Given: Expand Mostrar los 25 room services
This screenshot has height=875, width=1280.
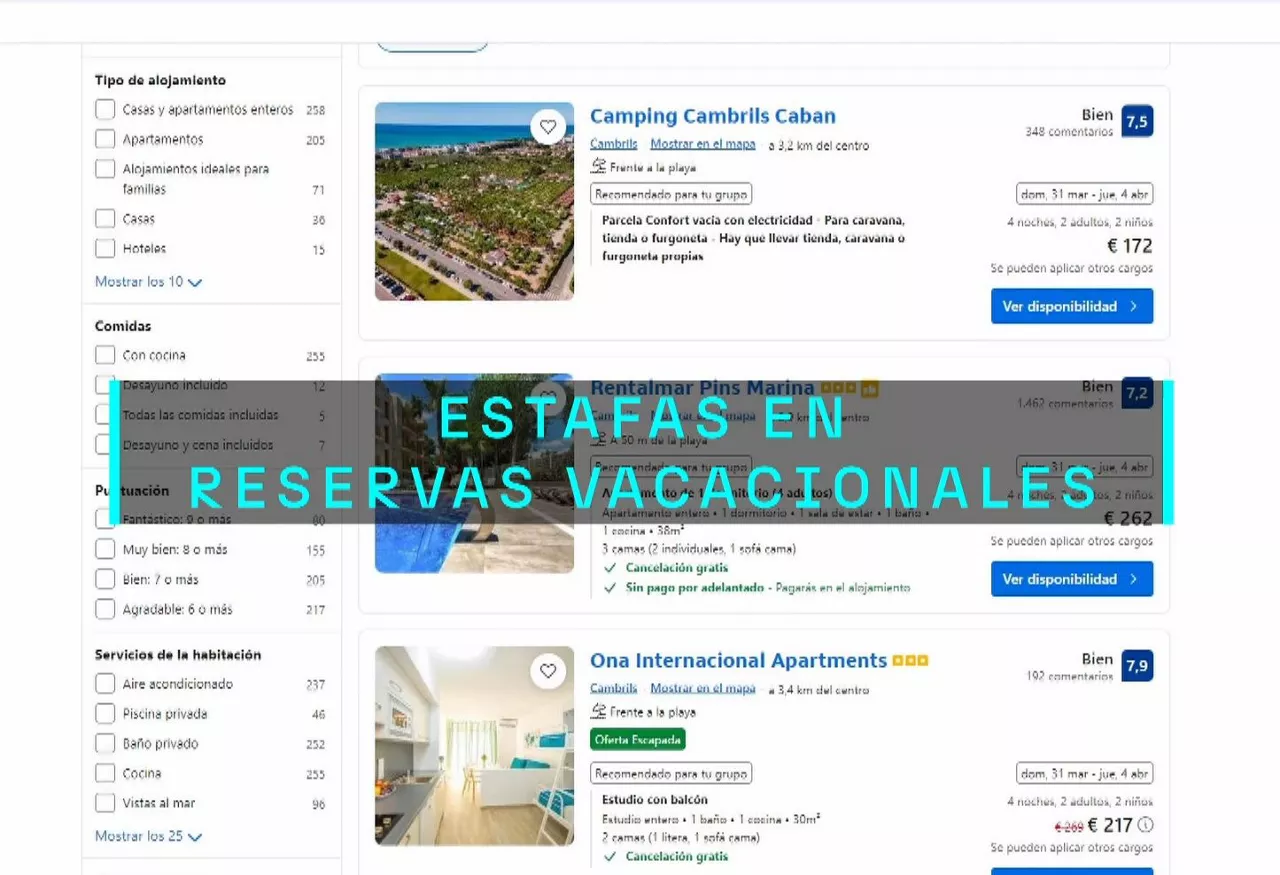Looking at the screenshot, I should point(148,836).
